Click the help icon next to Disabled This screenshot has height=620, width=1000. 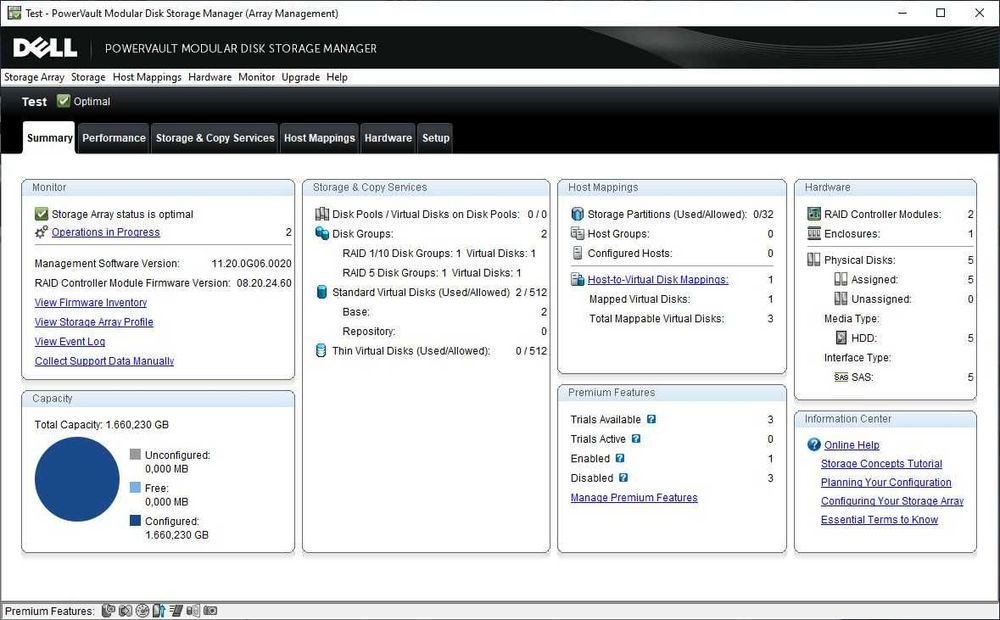pos(624,478)
